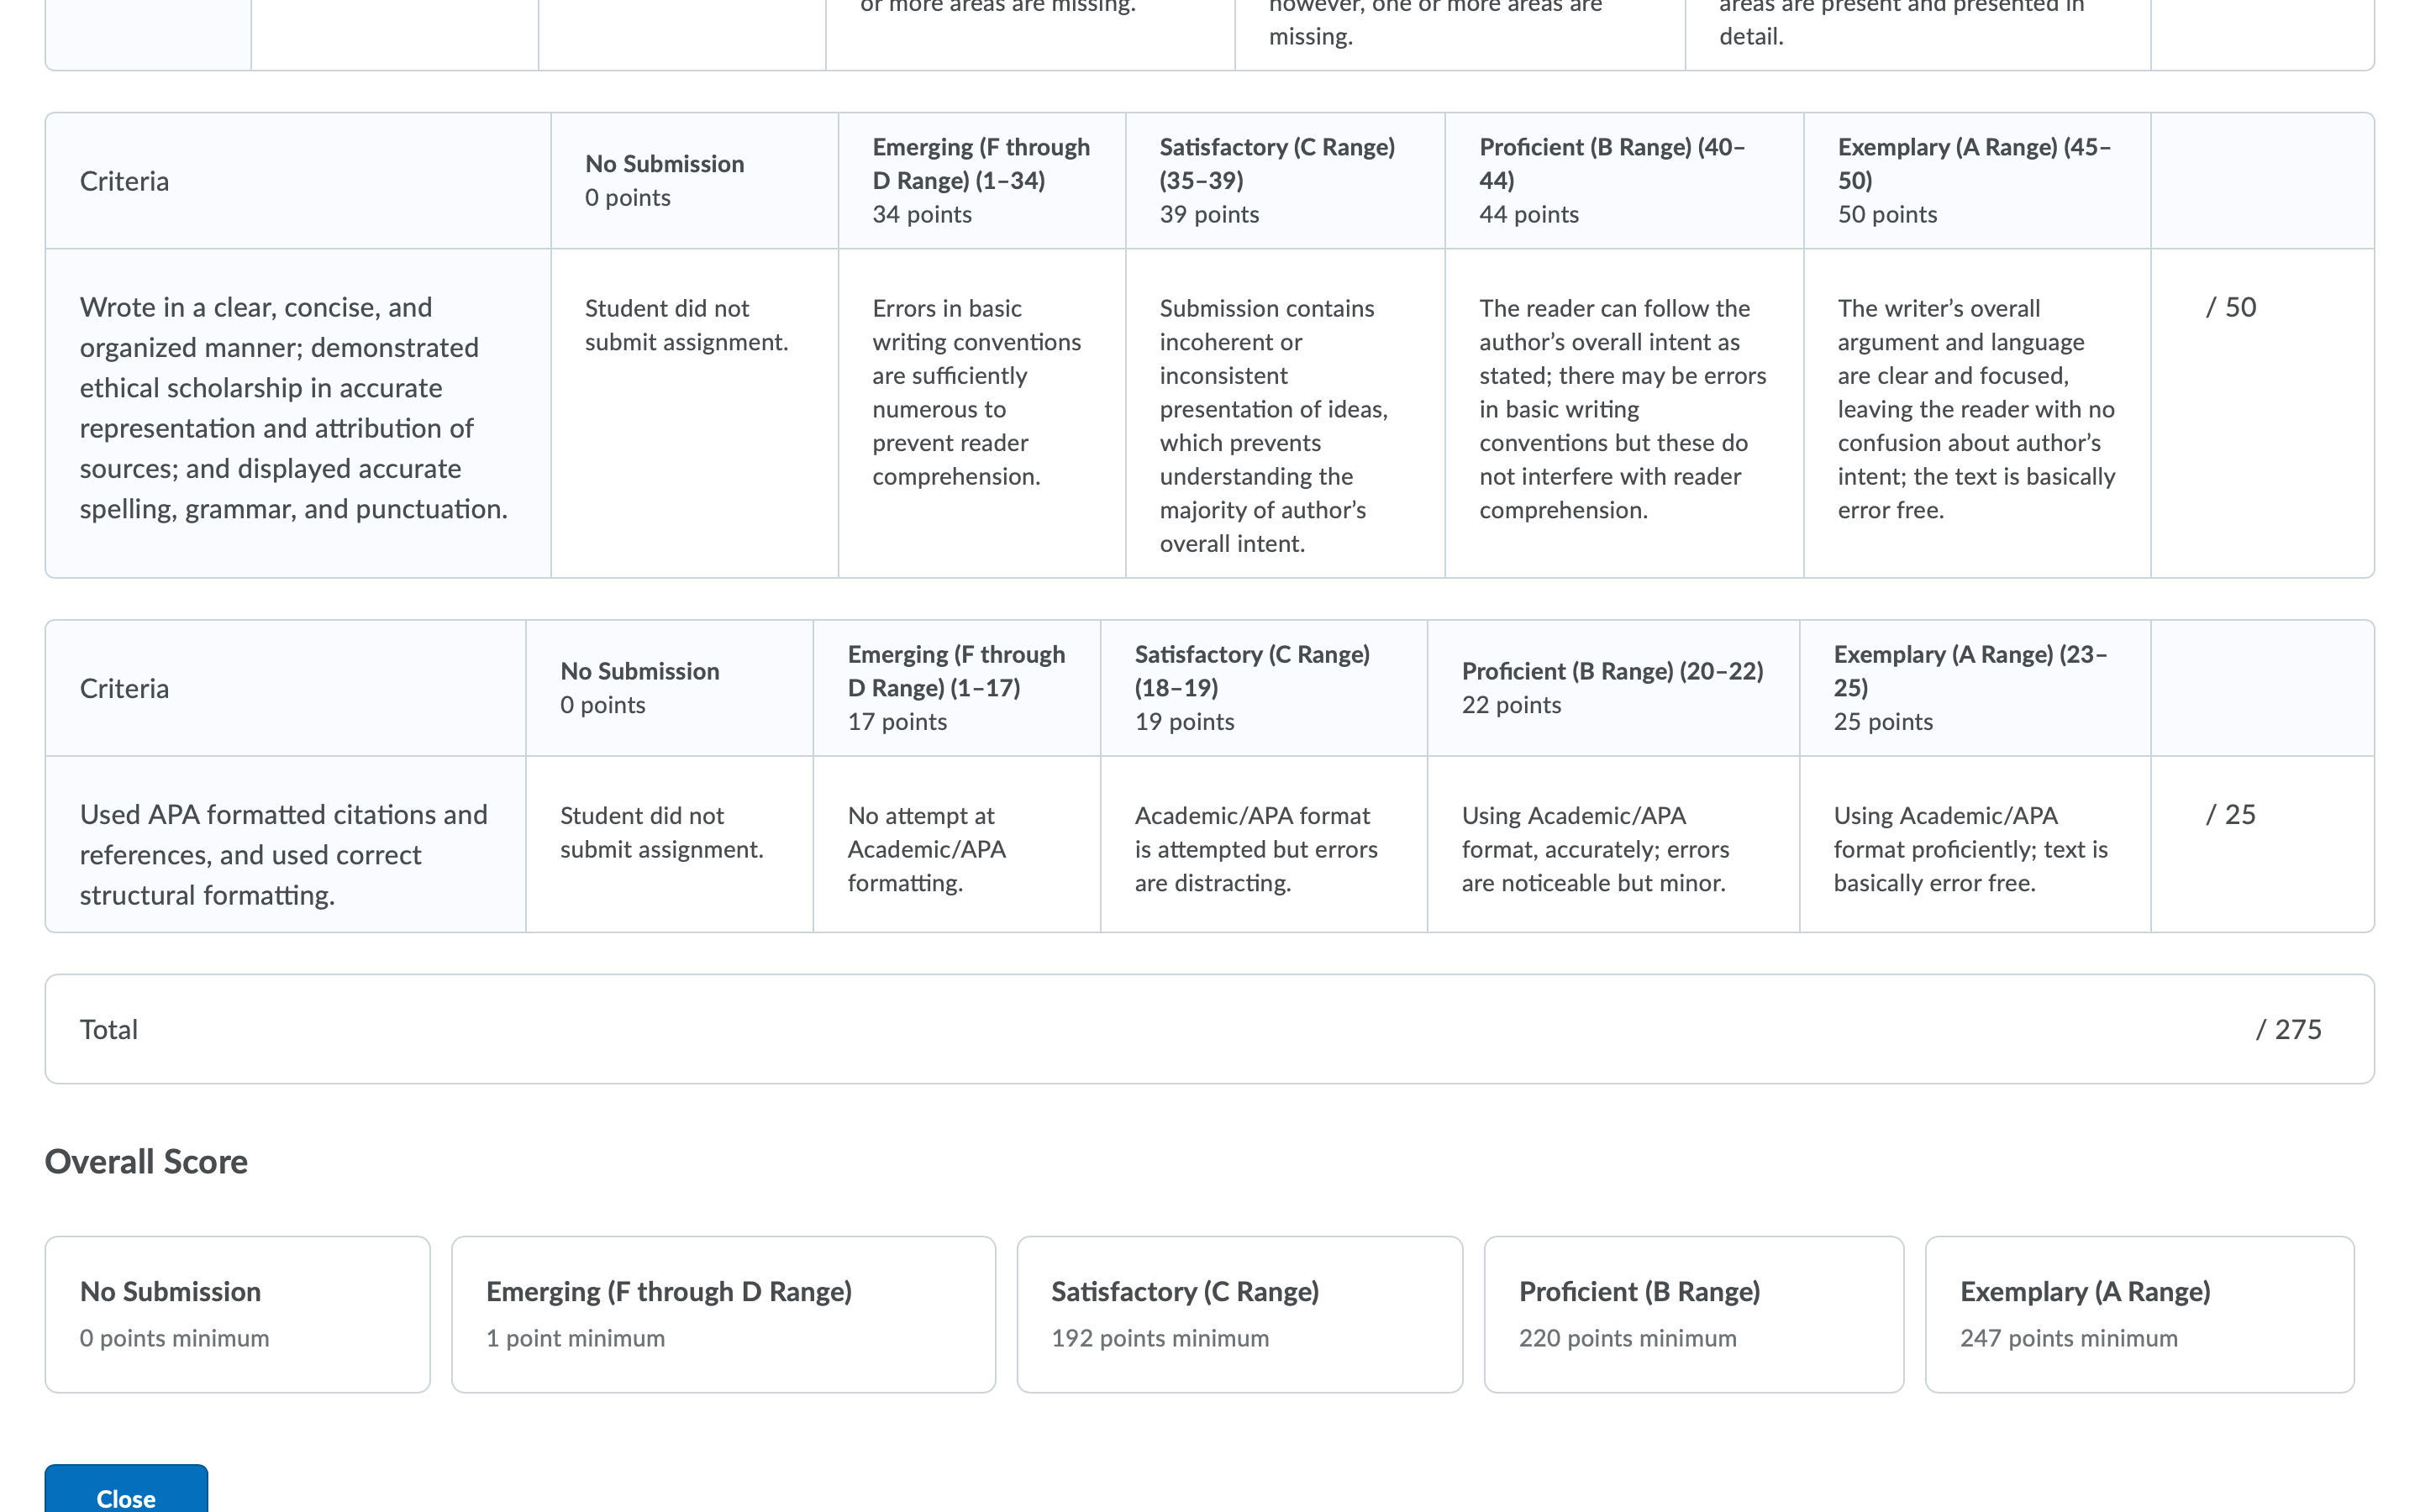The height and width of the screenshot is (1512, 2420).
Task: Select the Emerging 34 points level header
Action: 982,181
